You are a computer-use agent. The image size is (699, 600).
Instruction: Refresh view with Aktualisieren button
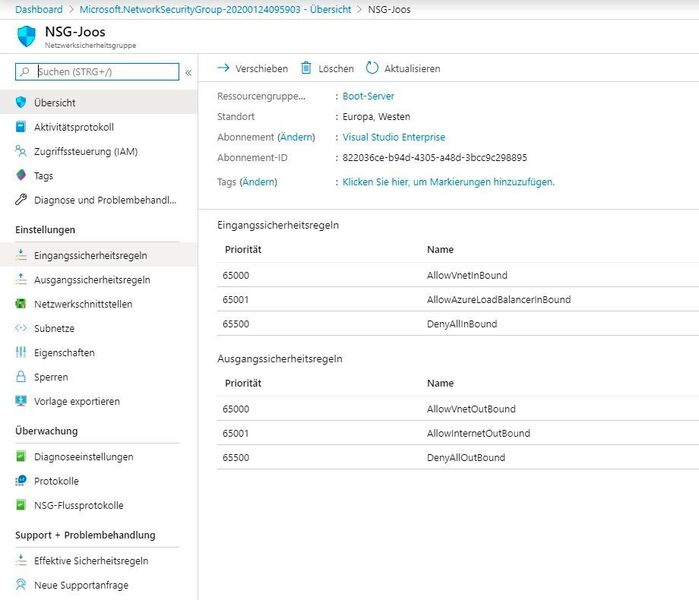point(403,68)
